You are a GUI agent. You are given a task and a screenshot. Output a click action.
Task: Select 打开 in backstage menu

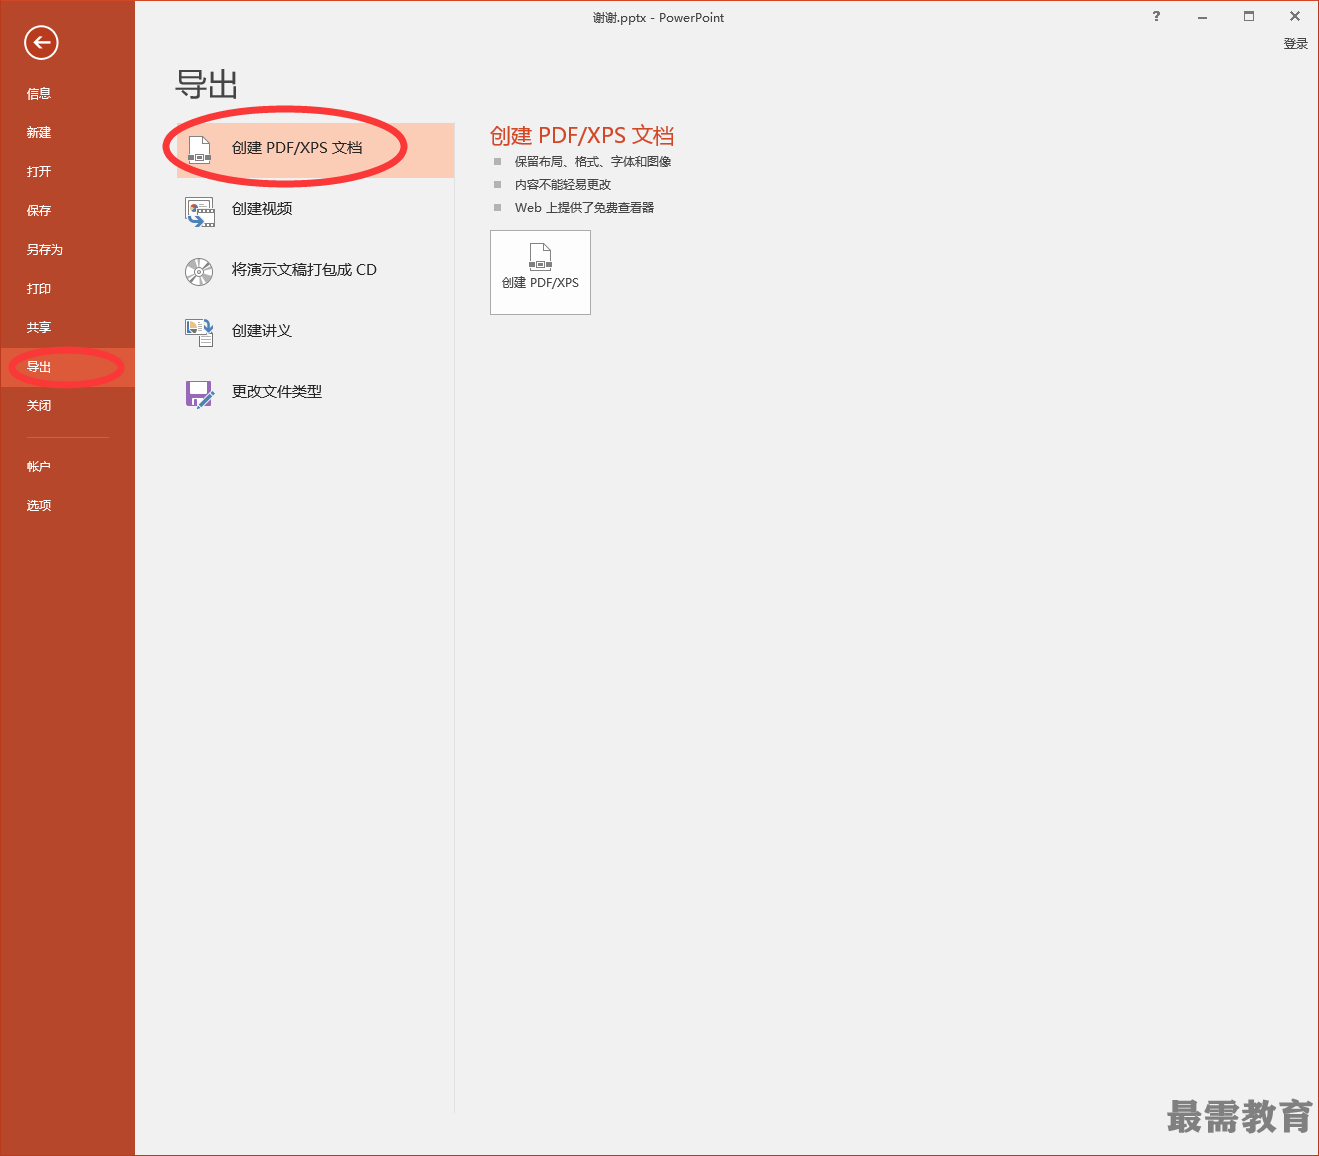pos(67,172)
